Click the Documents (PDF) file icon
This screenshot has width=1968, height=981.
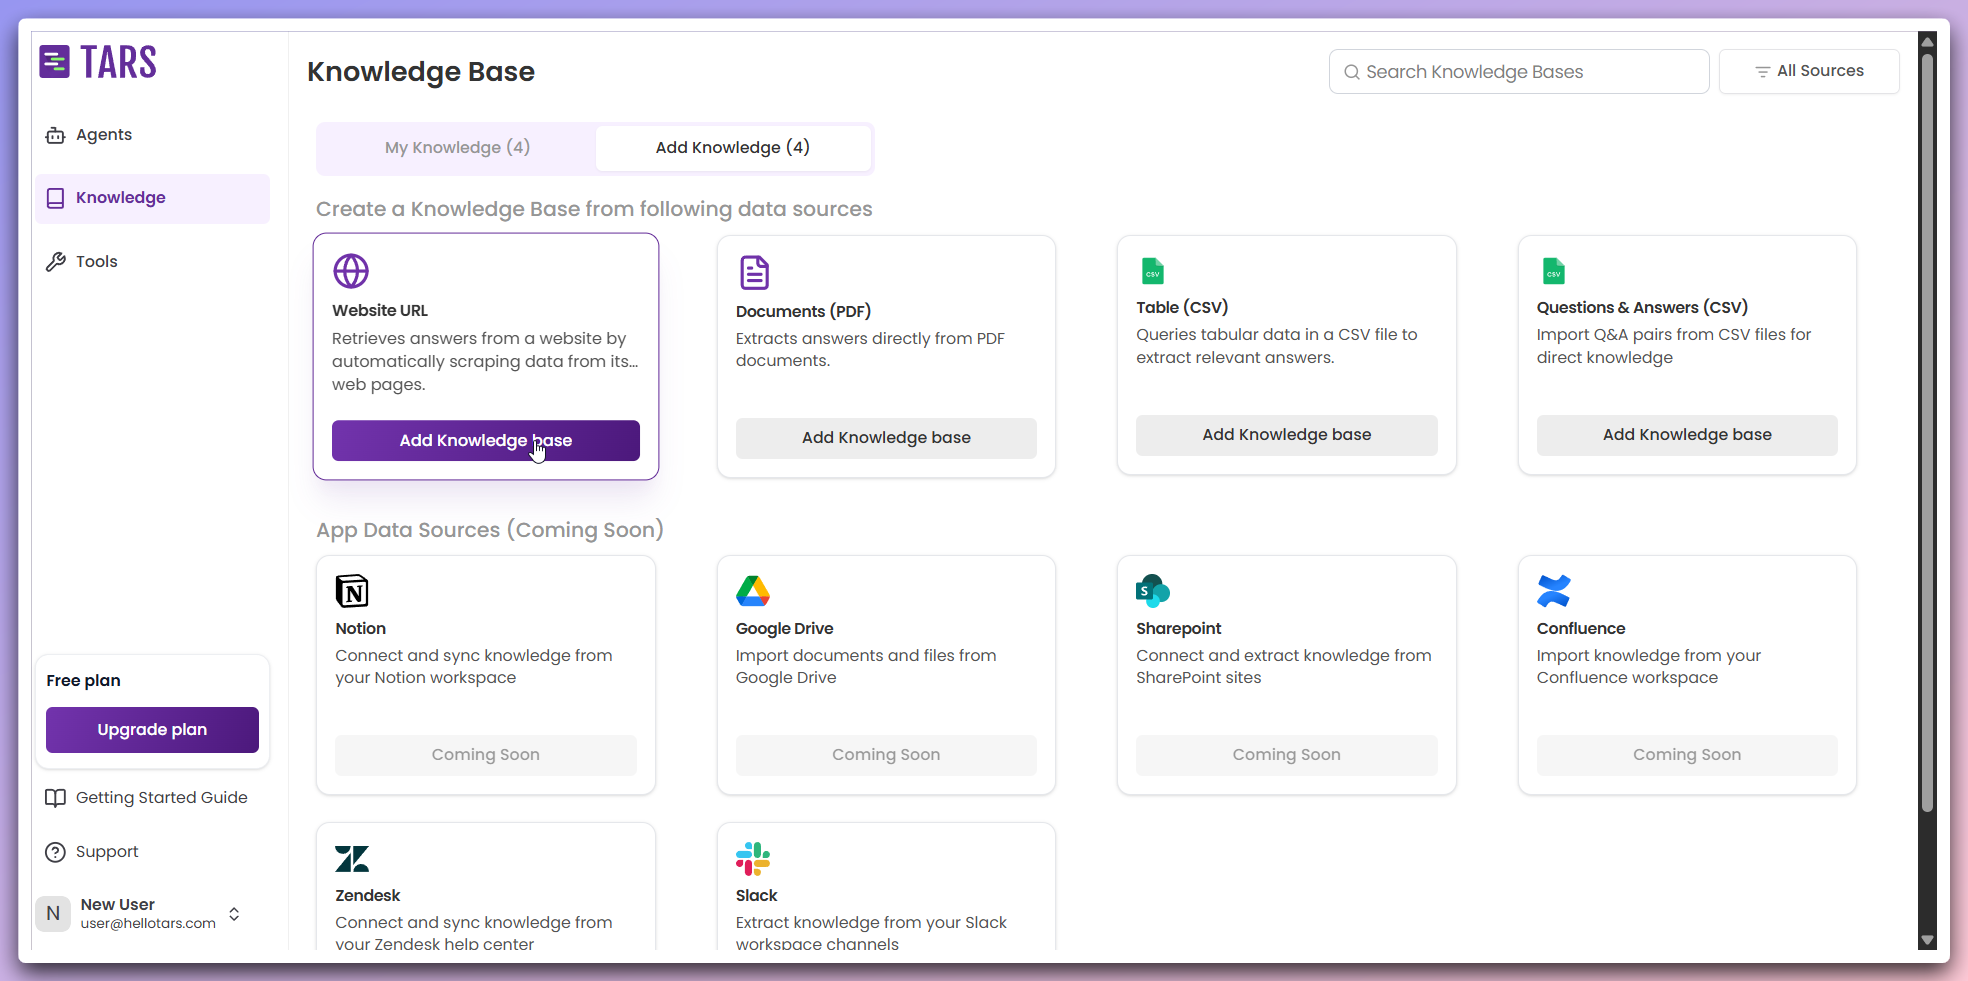754,272
